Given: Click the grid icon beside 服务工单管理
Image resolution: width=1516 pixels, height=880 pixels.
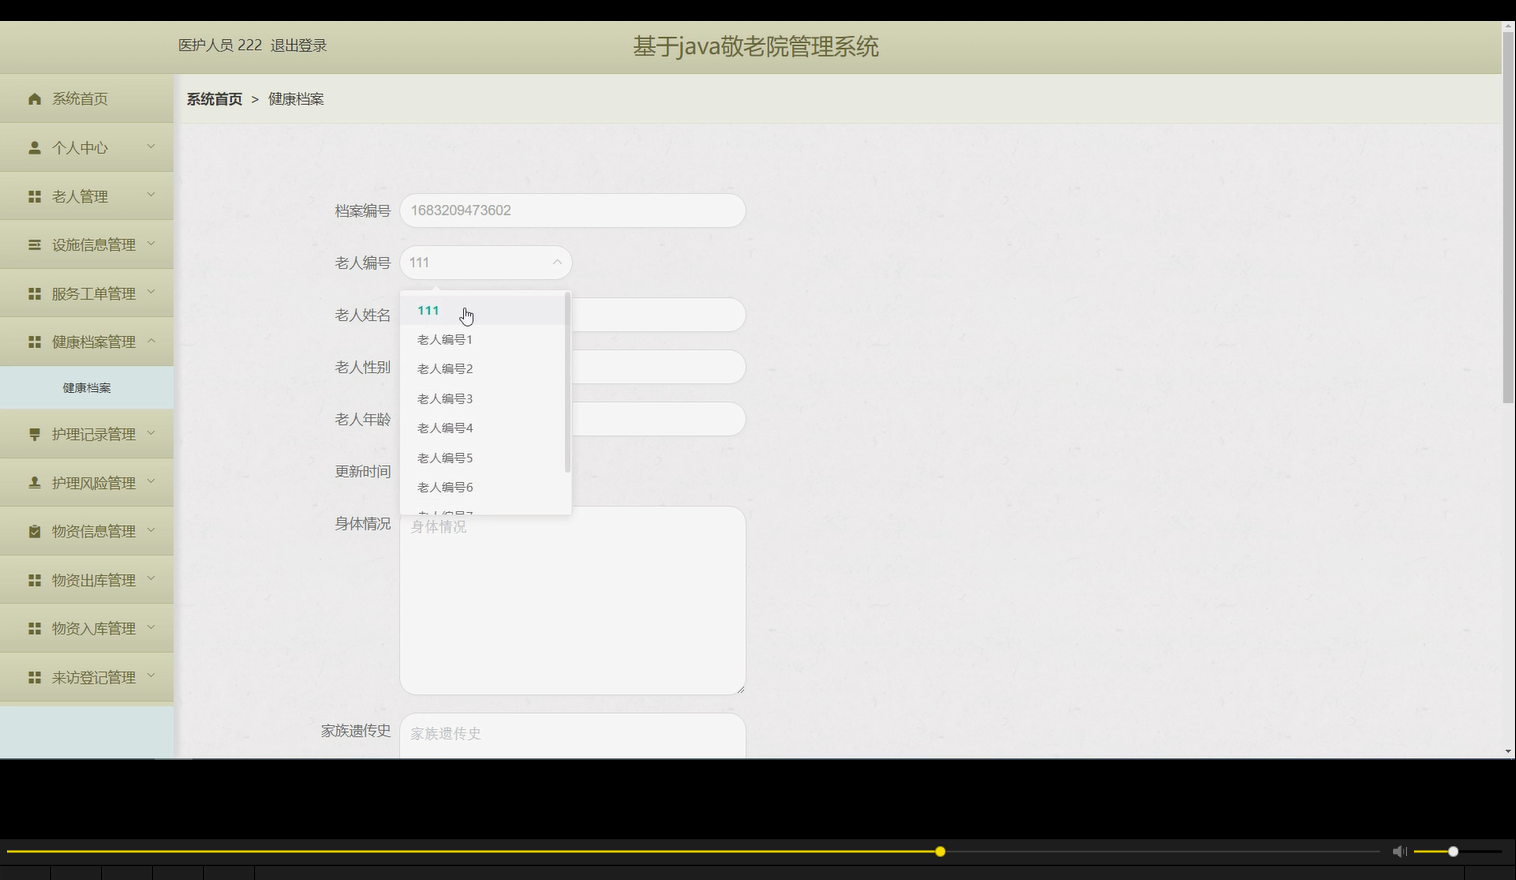Looking at the screenshot, I should click(x=35, y=294).
